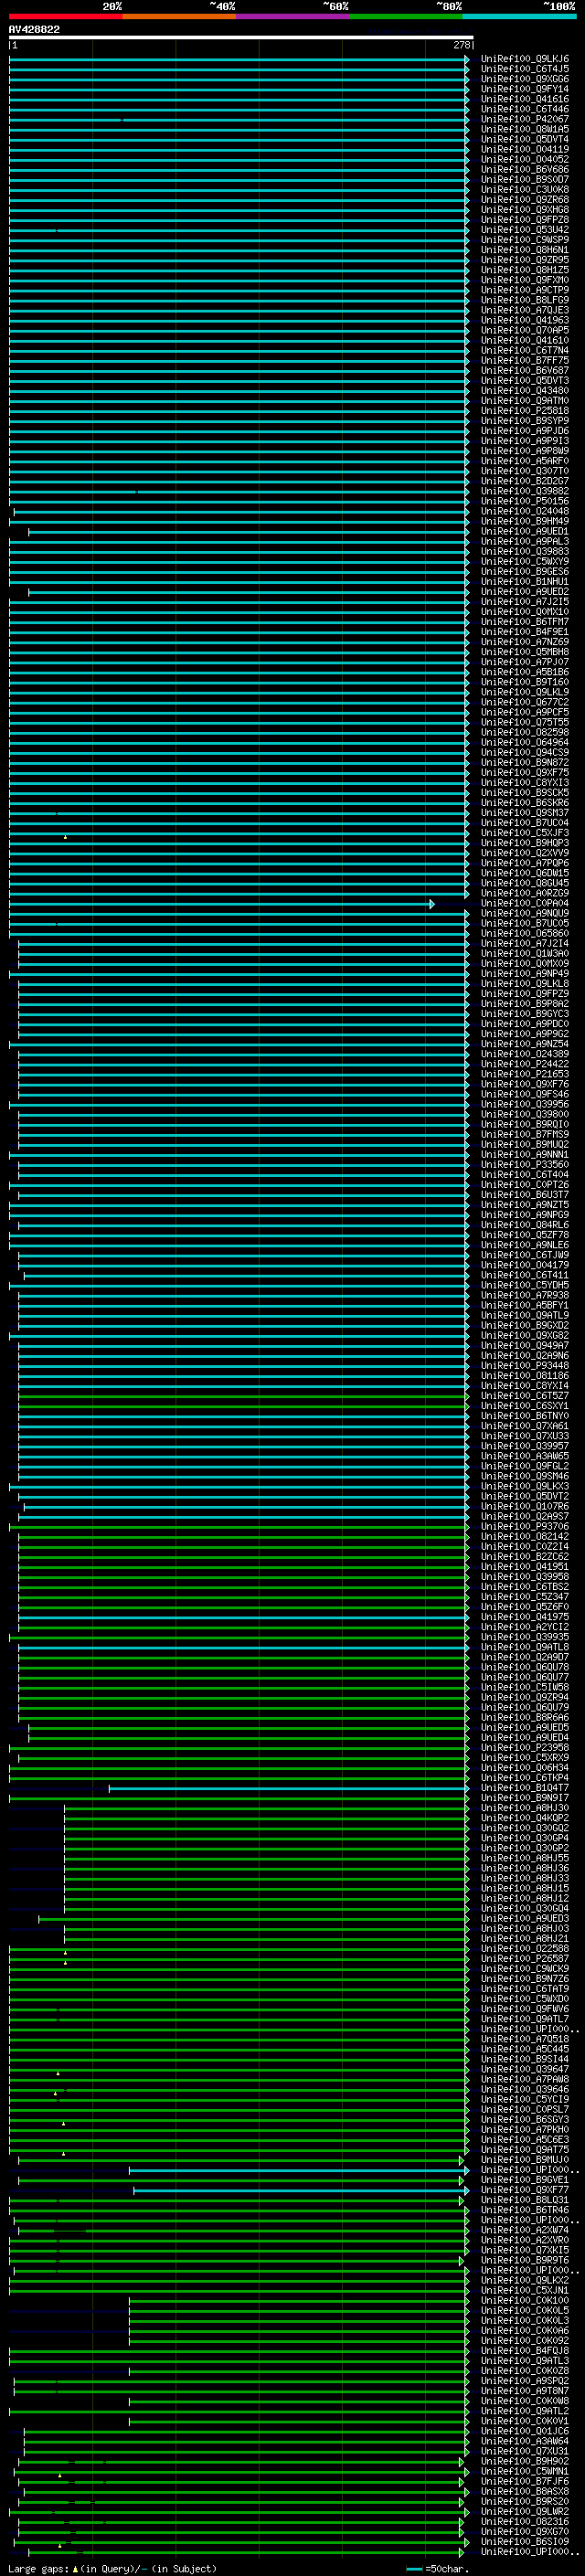Click hit label UniRef100_A7QJE3

524,310
